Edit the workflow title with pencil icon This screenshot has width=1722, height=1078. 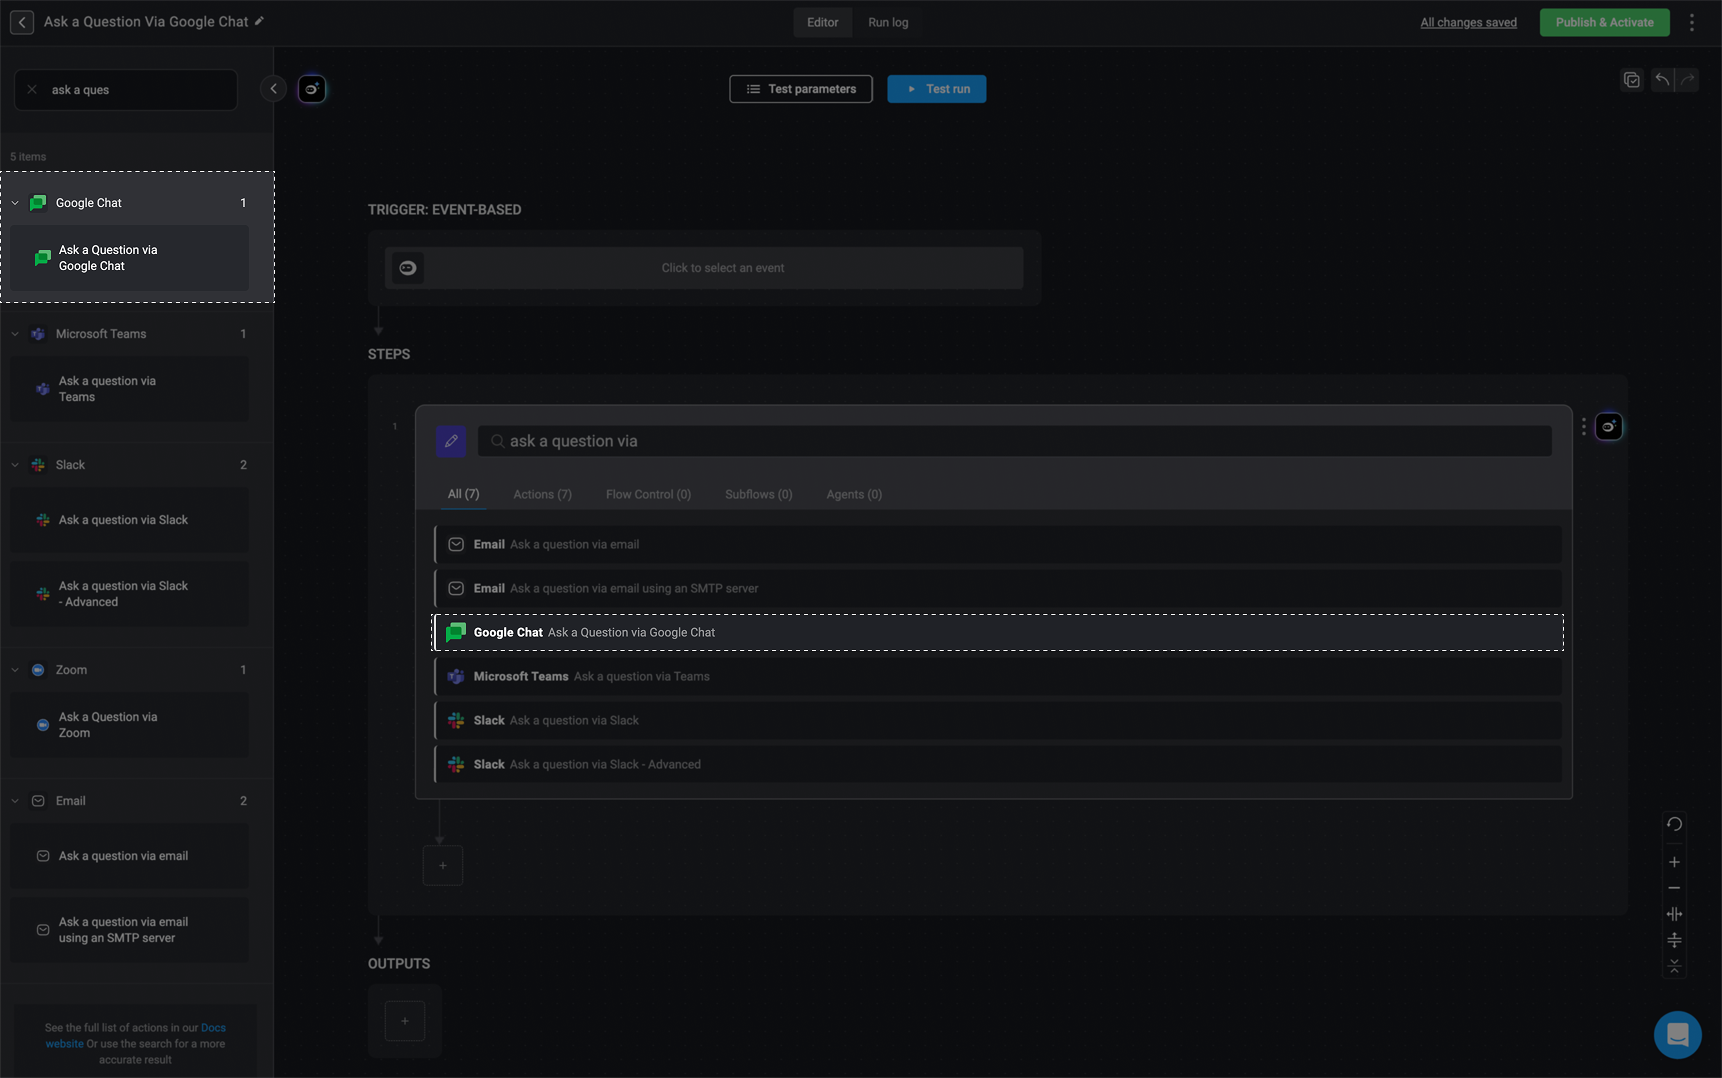pyautogui.click(x=259, y=21)
